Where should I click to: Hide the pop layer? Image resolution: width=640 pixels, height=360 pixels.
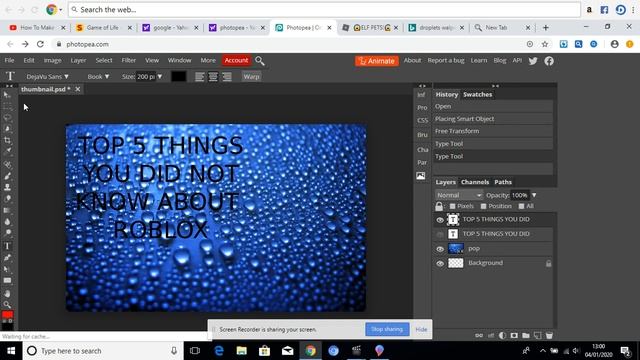[440, 249]
